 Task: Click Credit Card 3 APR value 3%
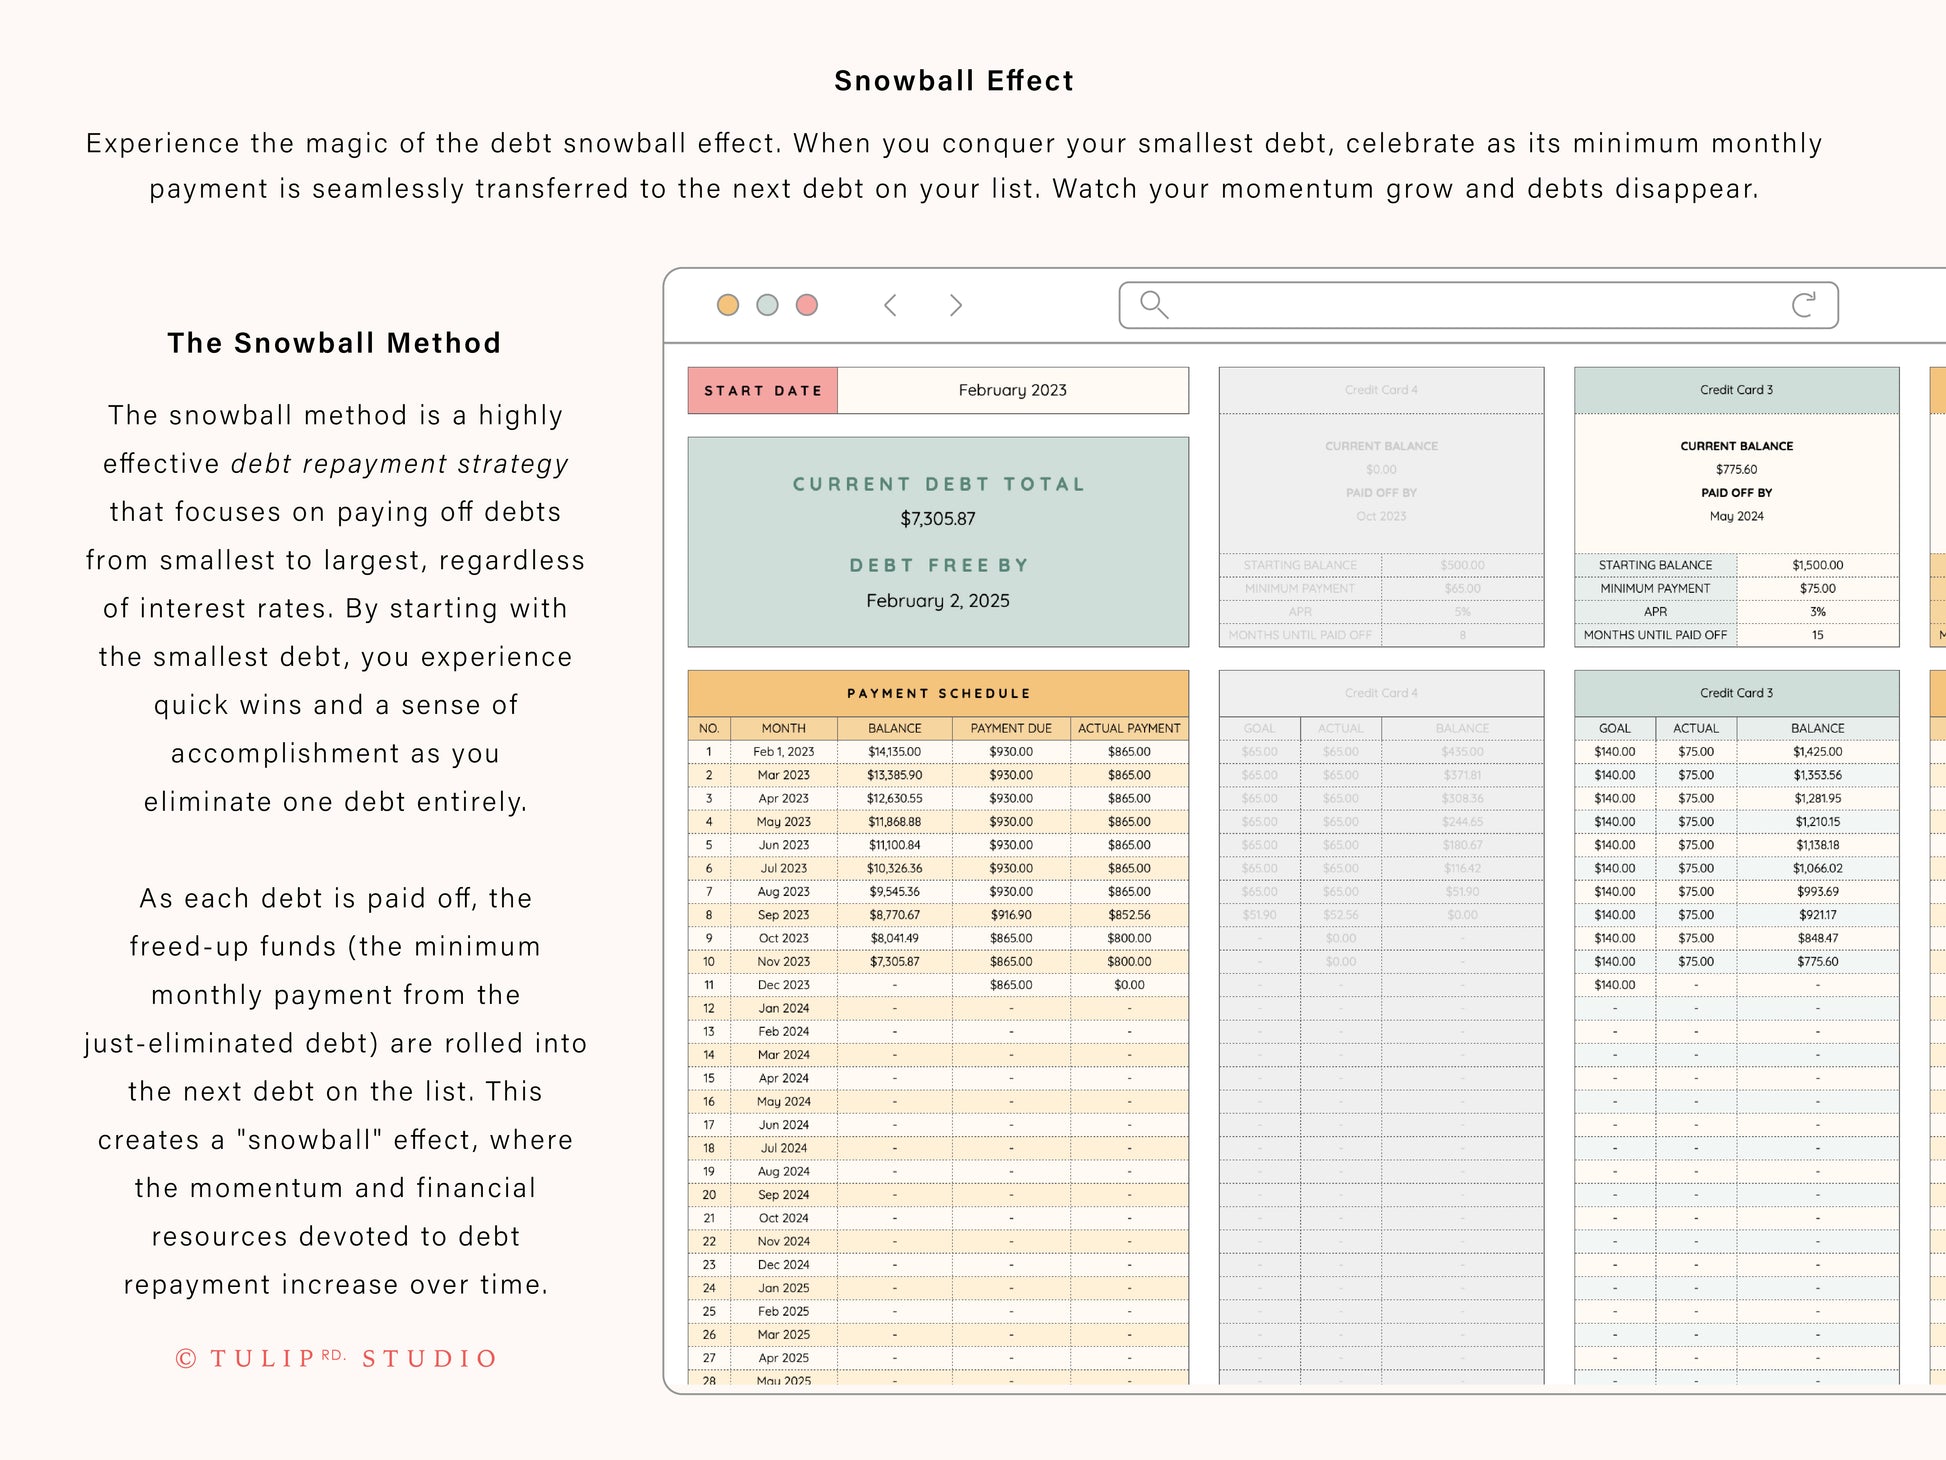1817,611
